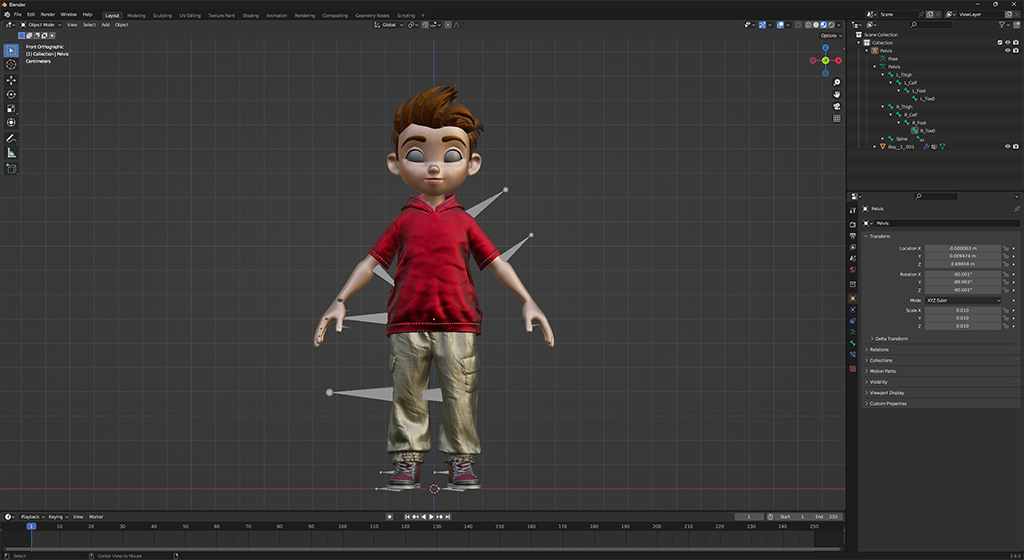Open the viewport Add menu

click(x=105, y=25)
